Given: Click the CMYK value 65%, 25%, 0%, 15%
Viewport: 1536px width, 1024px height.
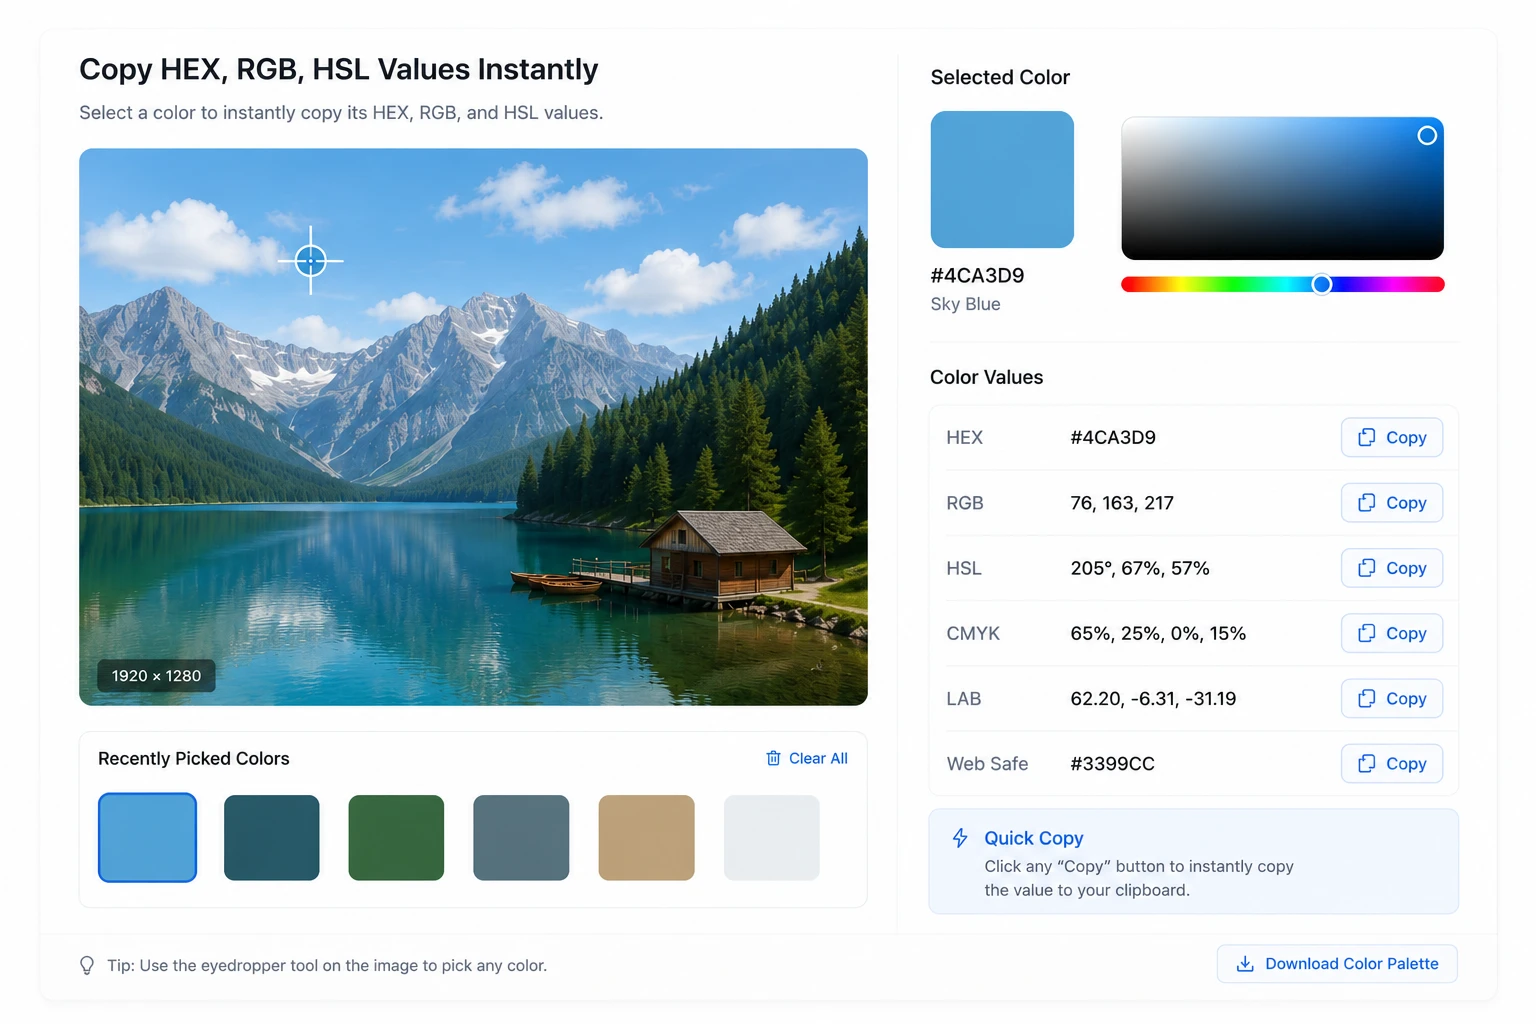Looking at the screenshot, I should click(x=1158, y=633).
